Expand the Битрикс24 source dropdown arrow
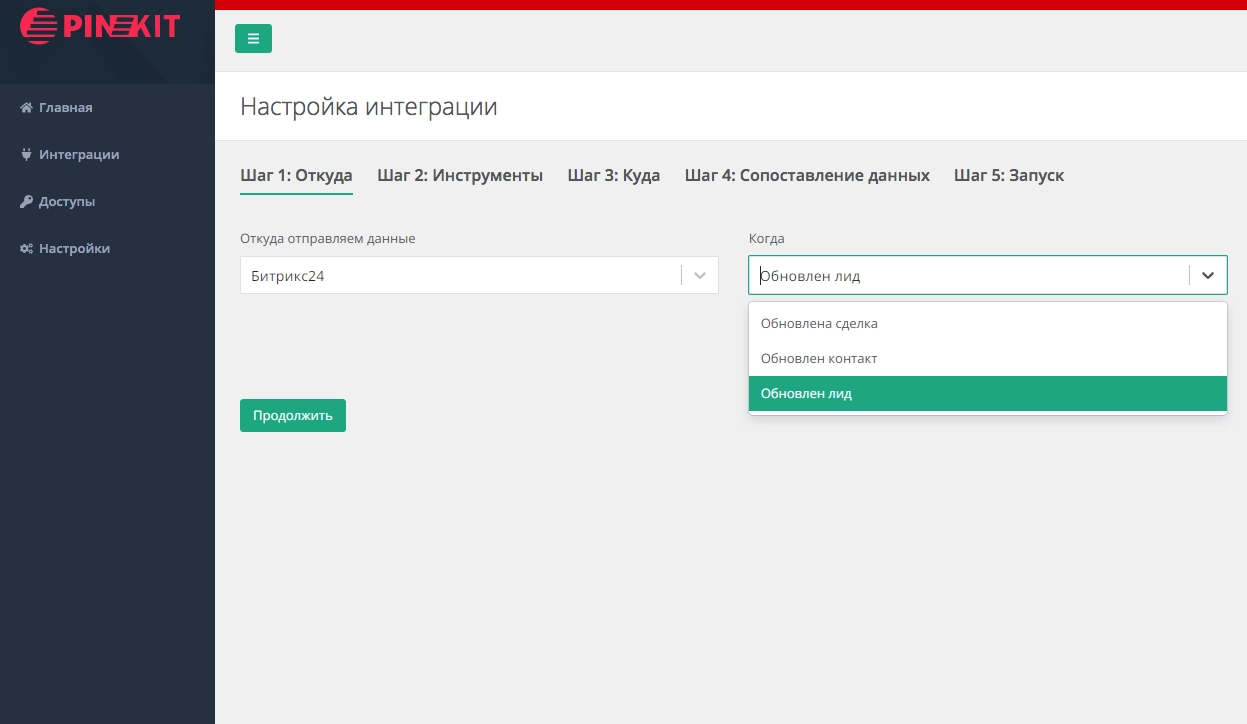 [700, 276]
